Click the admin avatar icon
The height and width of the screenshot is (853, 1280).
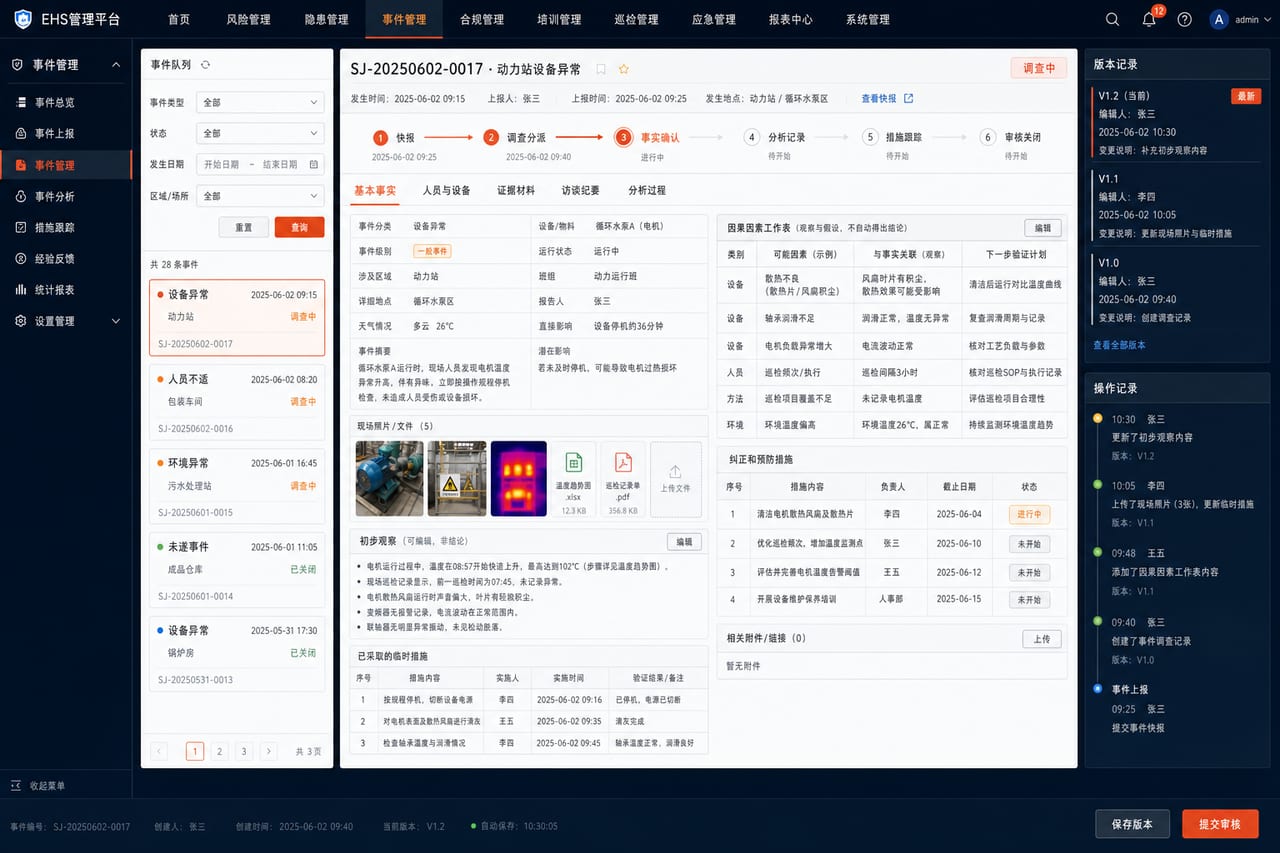pyautogui.click(x=1218, y=19)
